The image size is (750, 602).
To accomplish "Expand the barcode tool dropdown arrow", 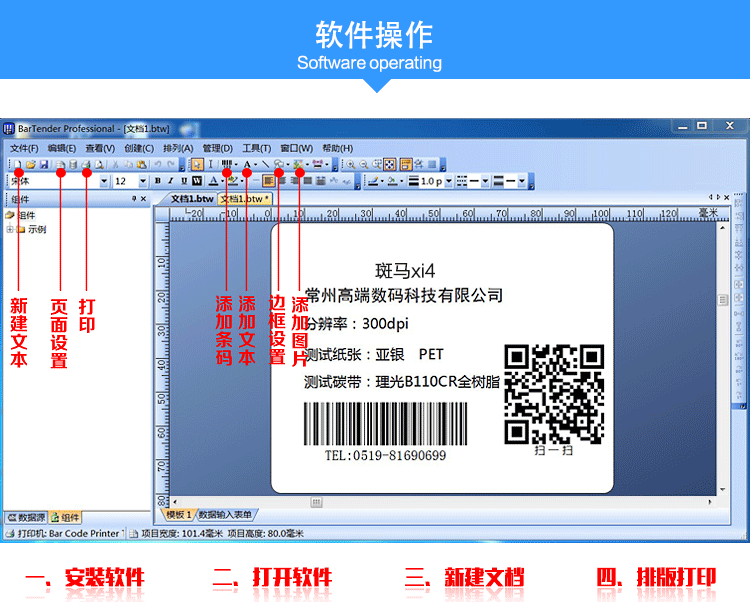I will pyautogui.click(x=236, y=164).
